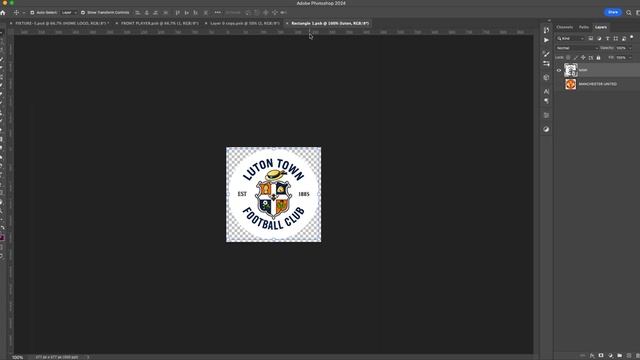Click the blue Share button
This screenshot has width=640, height=360.
(x=613, y=12)
